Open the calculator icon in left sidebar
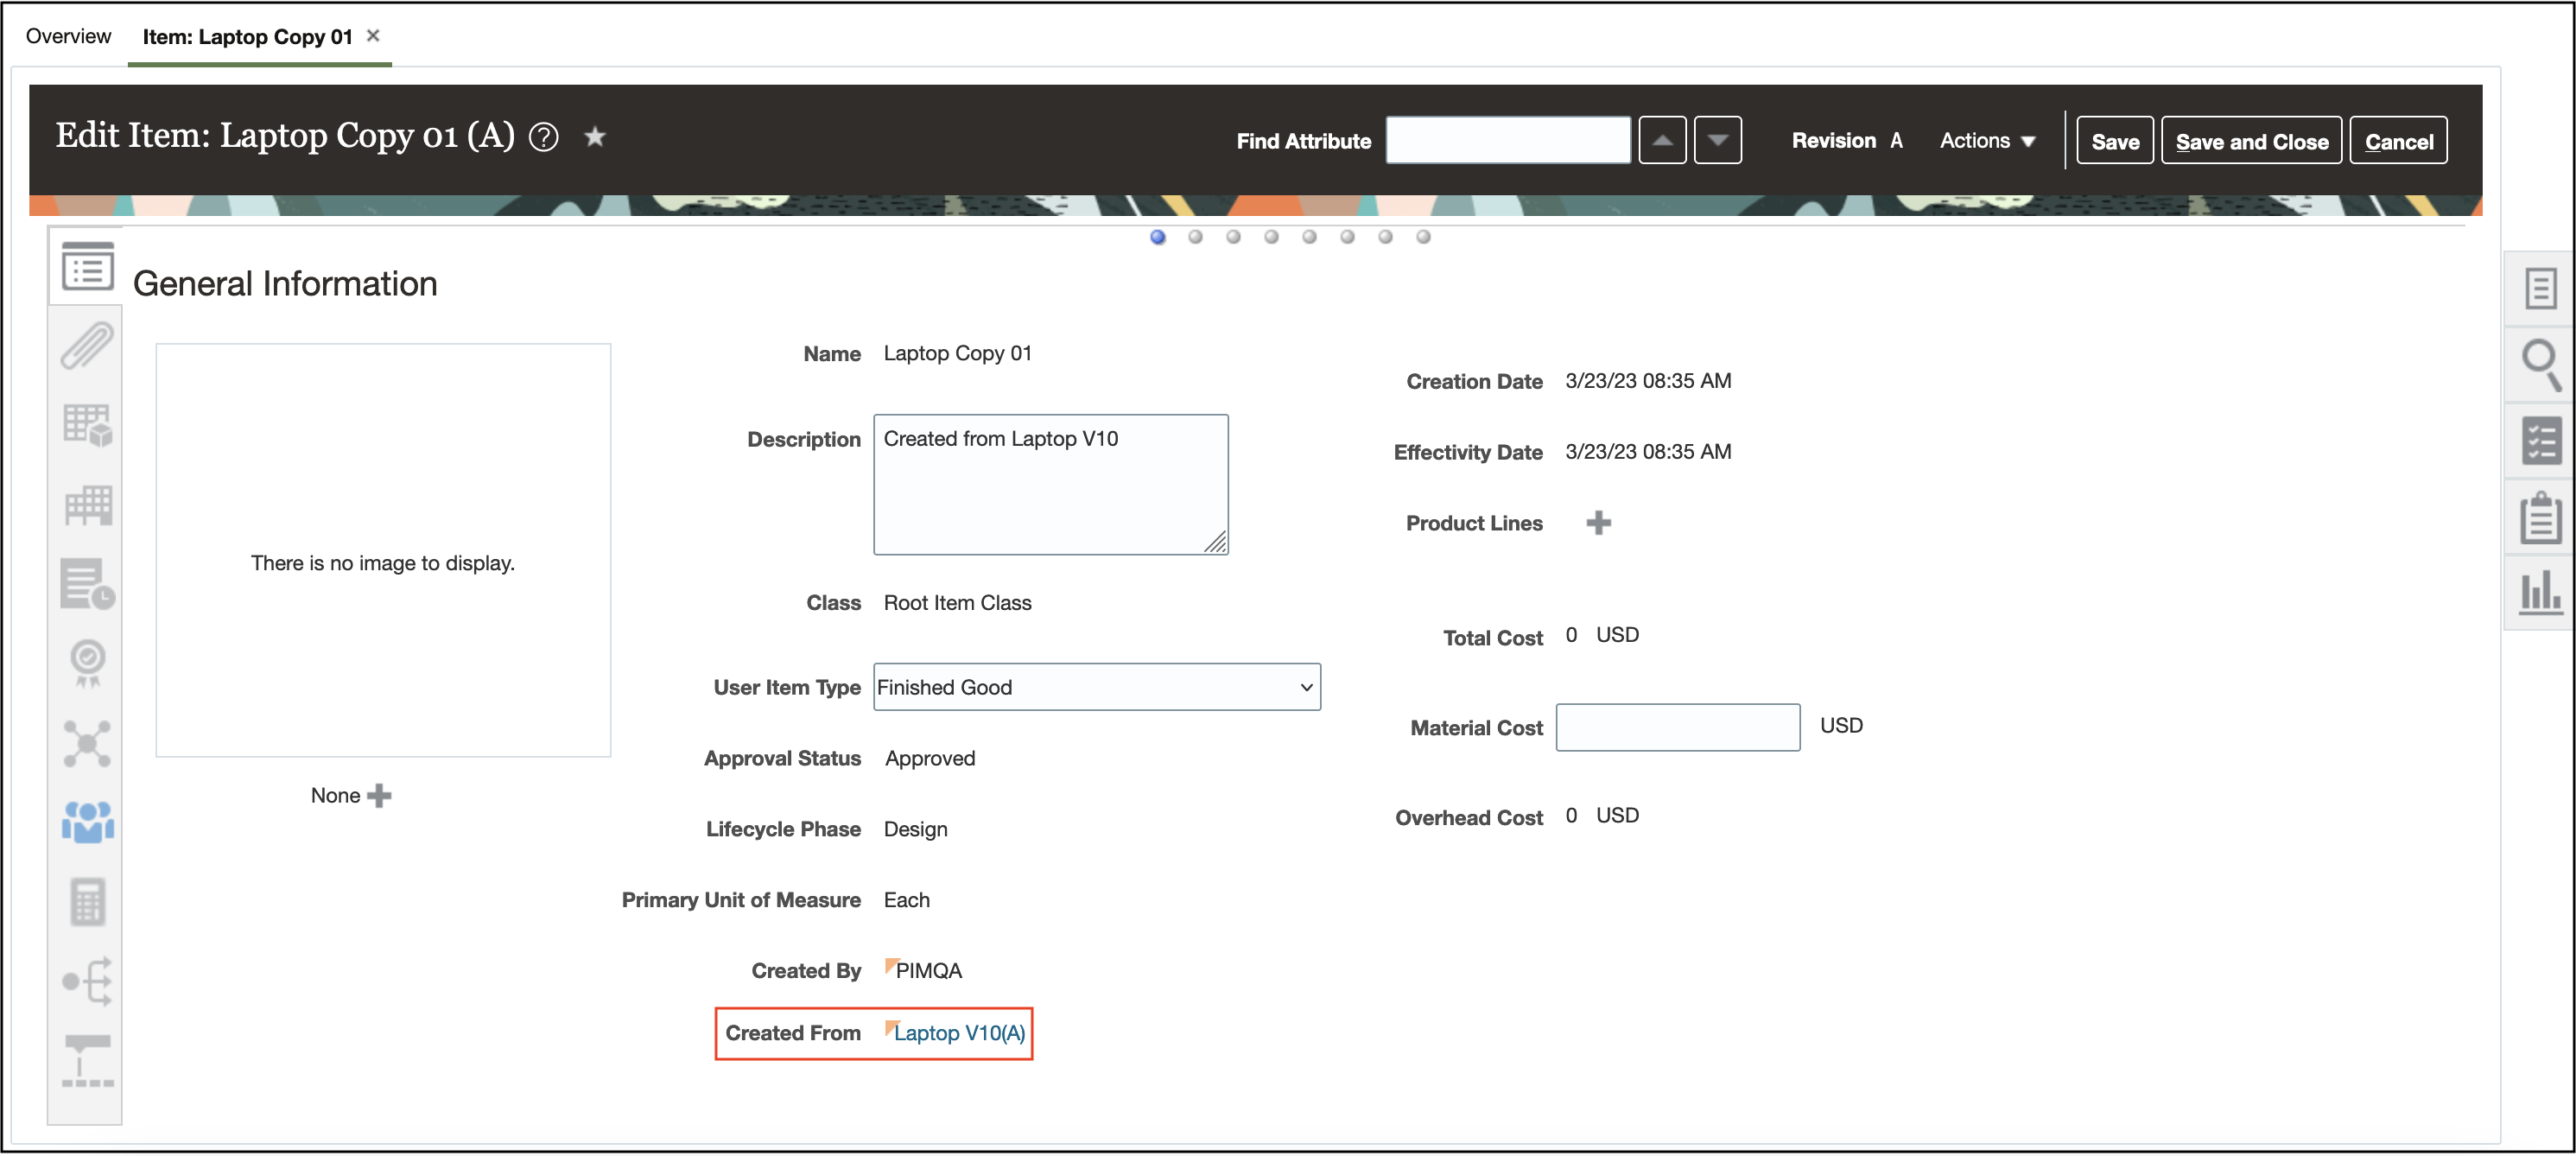This screenshot has width=2576, height=1156. 87,901
